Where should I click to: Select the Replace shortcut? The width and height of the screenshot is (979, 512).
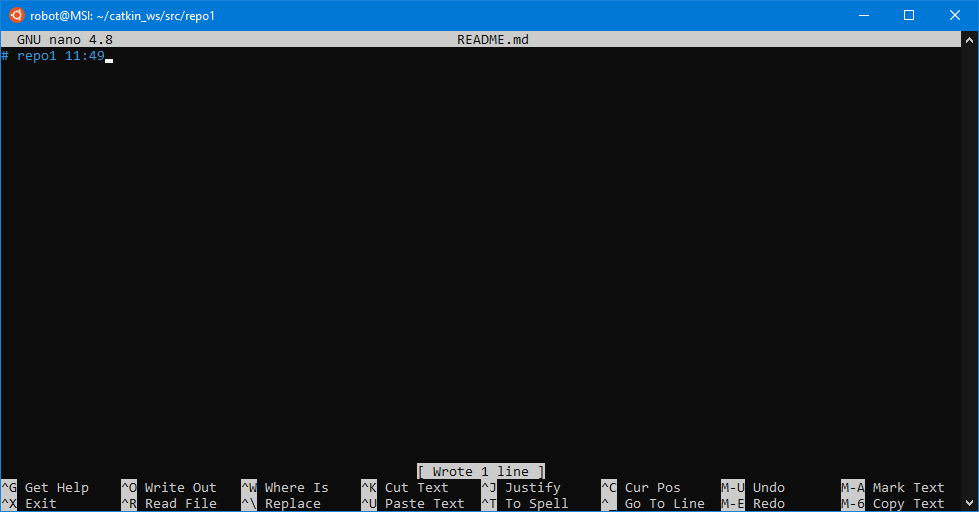(292, 504)
